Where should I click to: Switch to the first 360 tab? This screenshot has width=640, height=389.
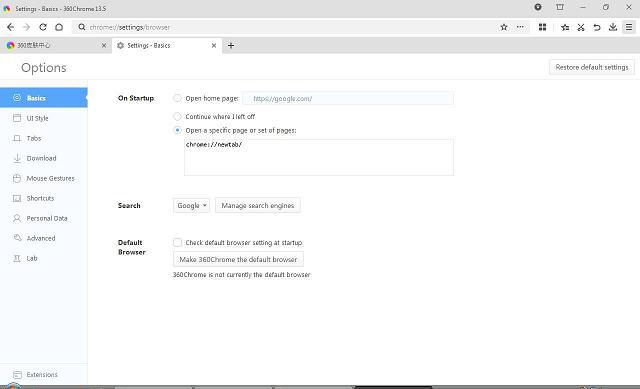pos(55,45)
